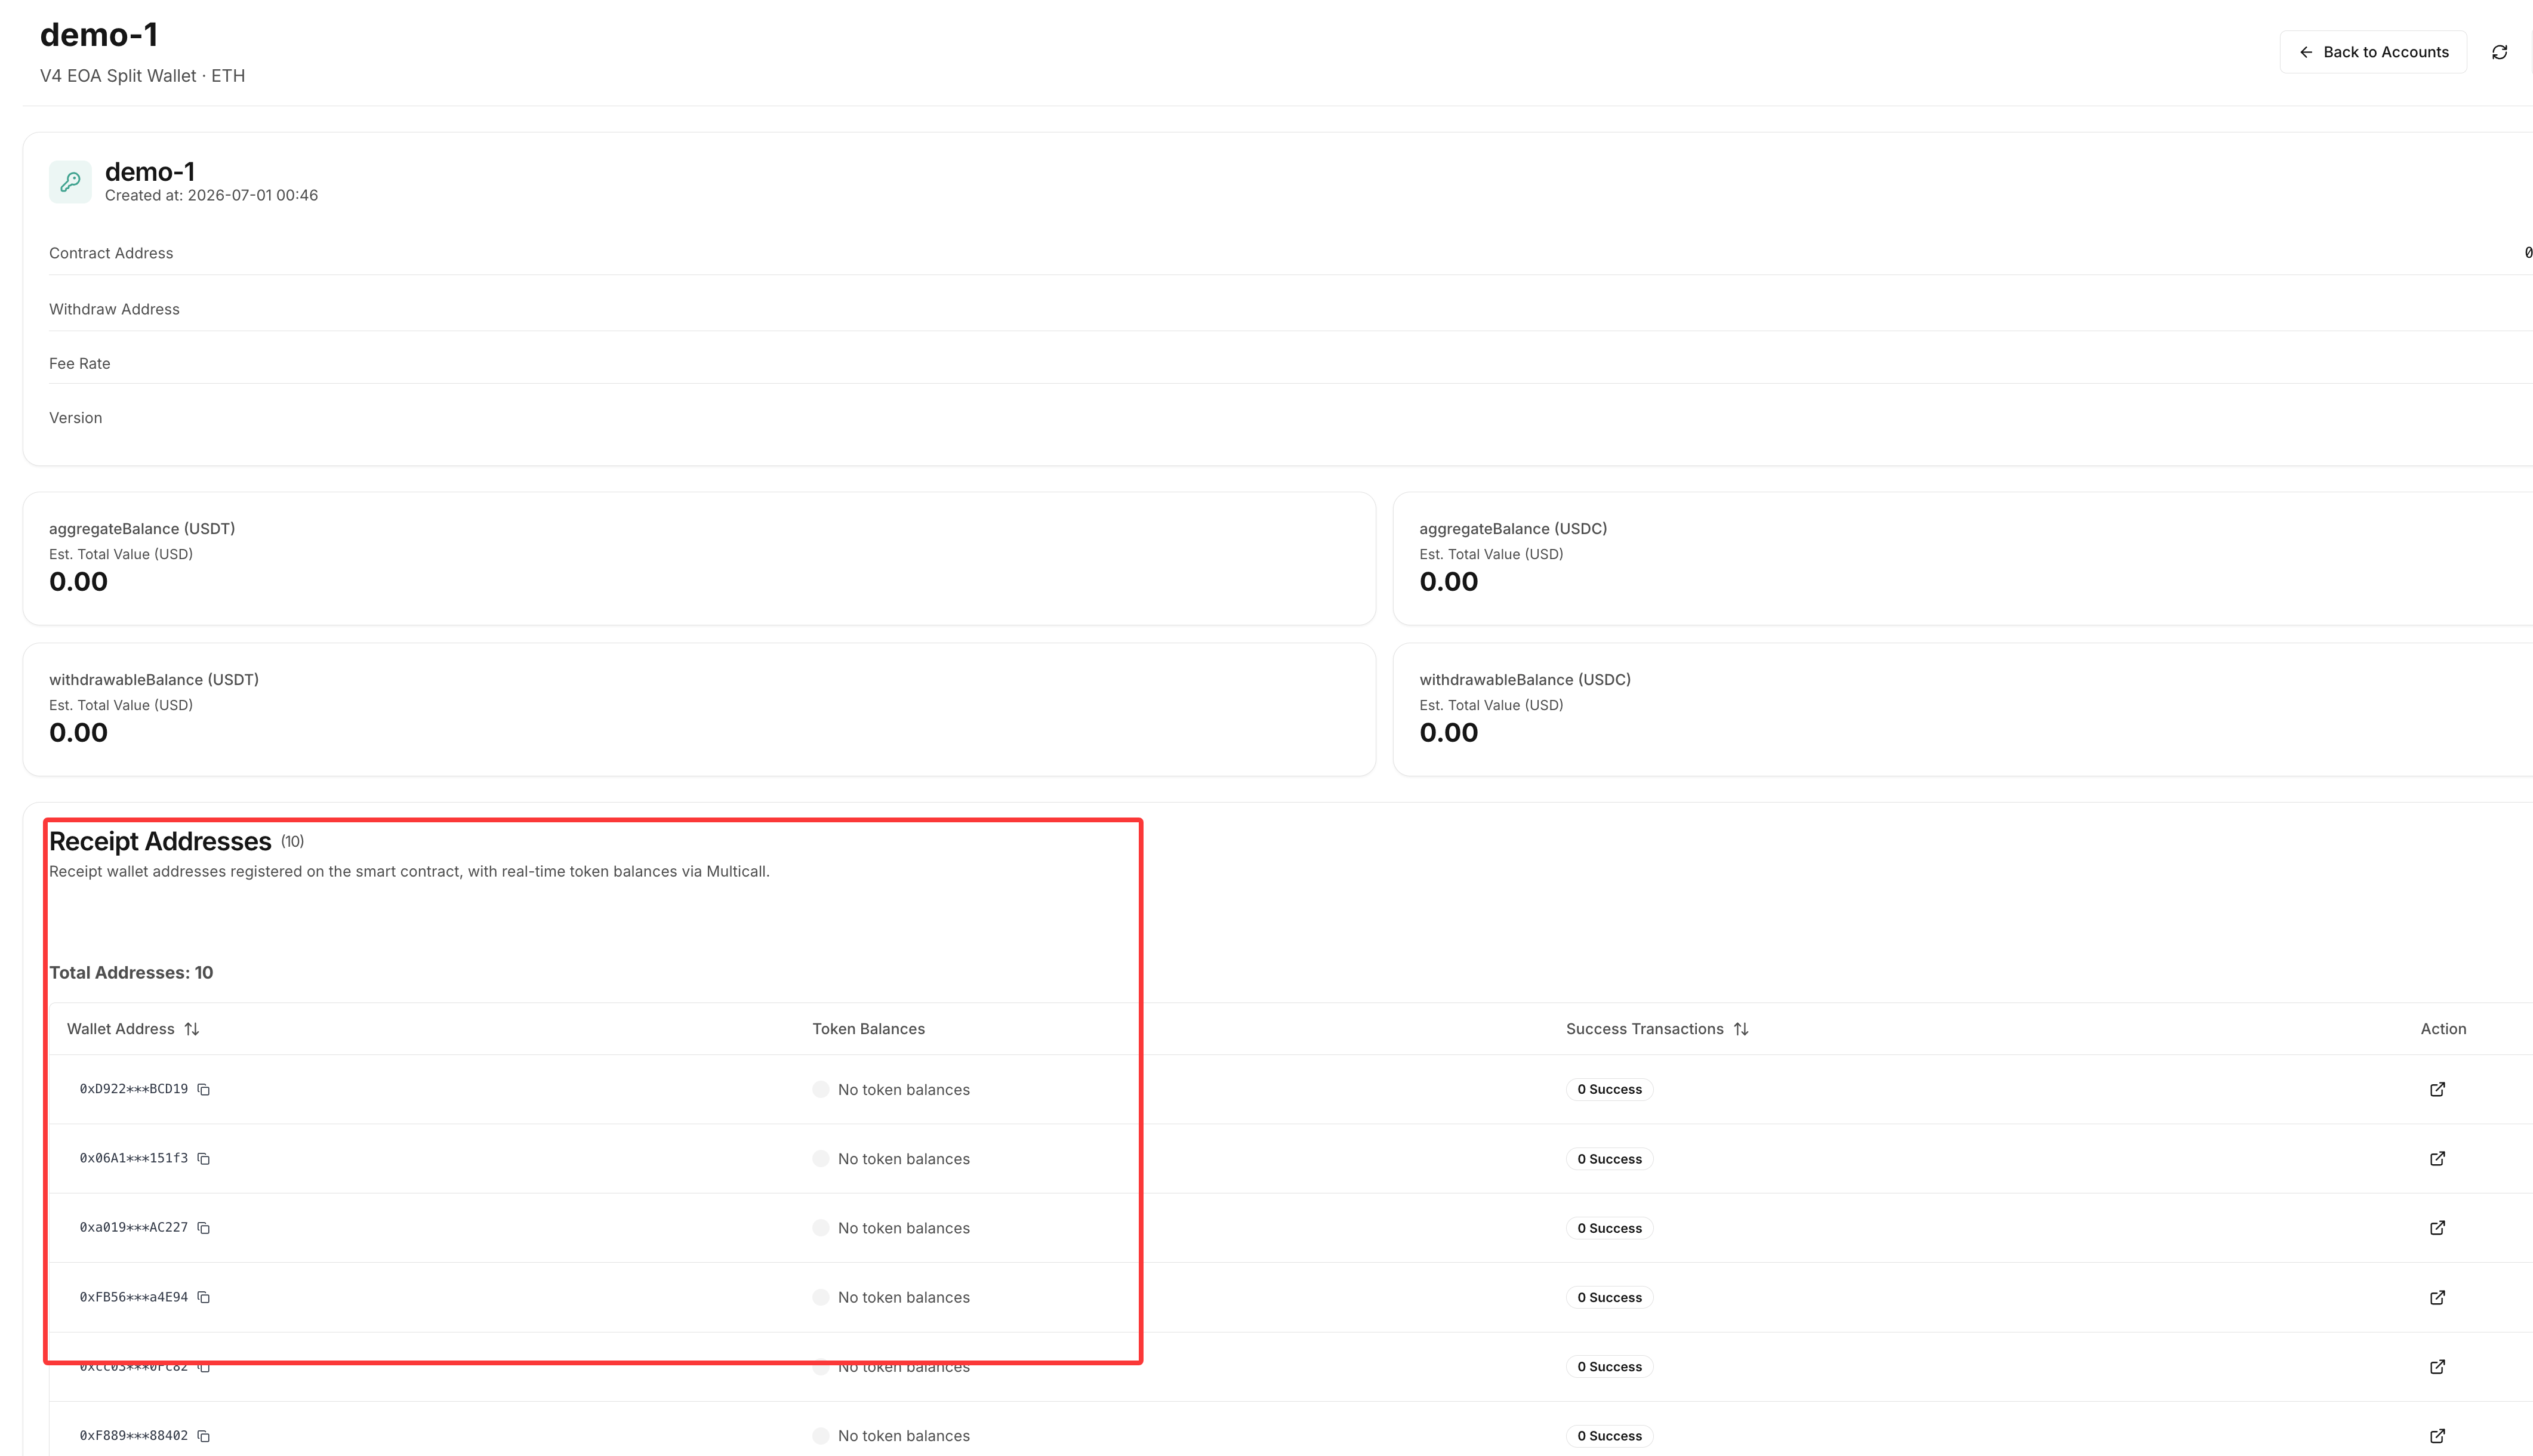Sort the table by Wallet Address
The width and height of the screenshot is (2533, 1456).
192,1029
